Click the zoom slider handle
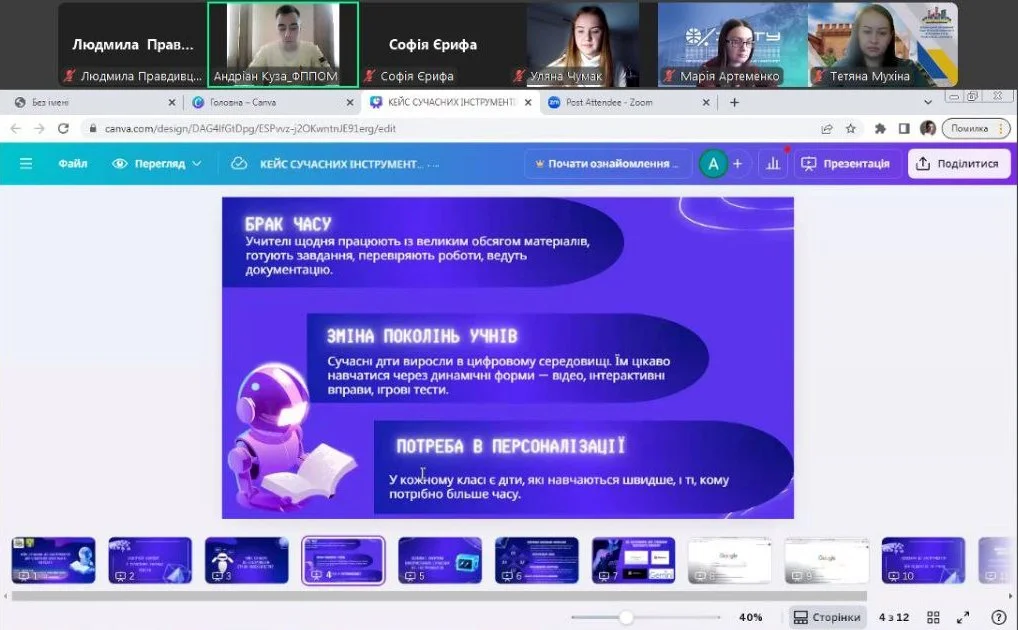Viewport: 1018px width, 630px height. (x=626, y=617)
